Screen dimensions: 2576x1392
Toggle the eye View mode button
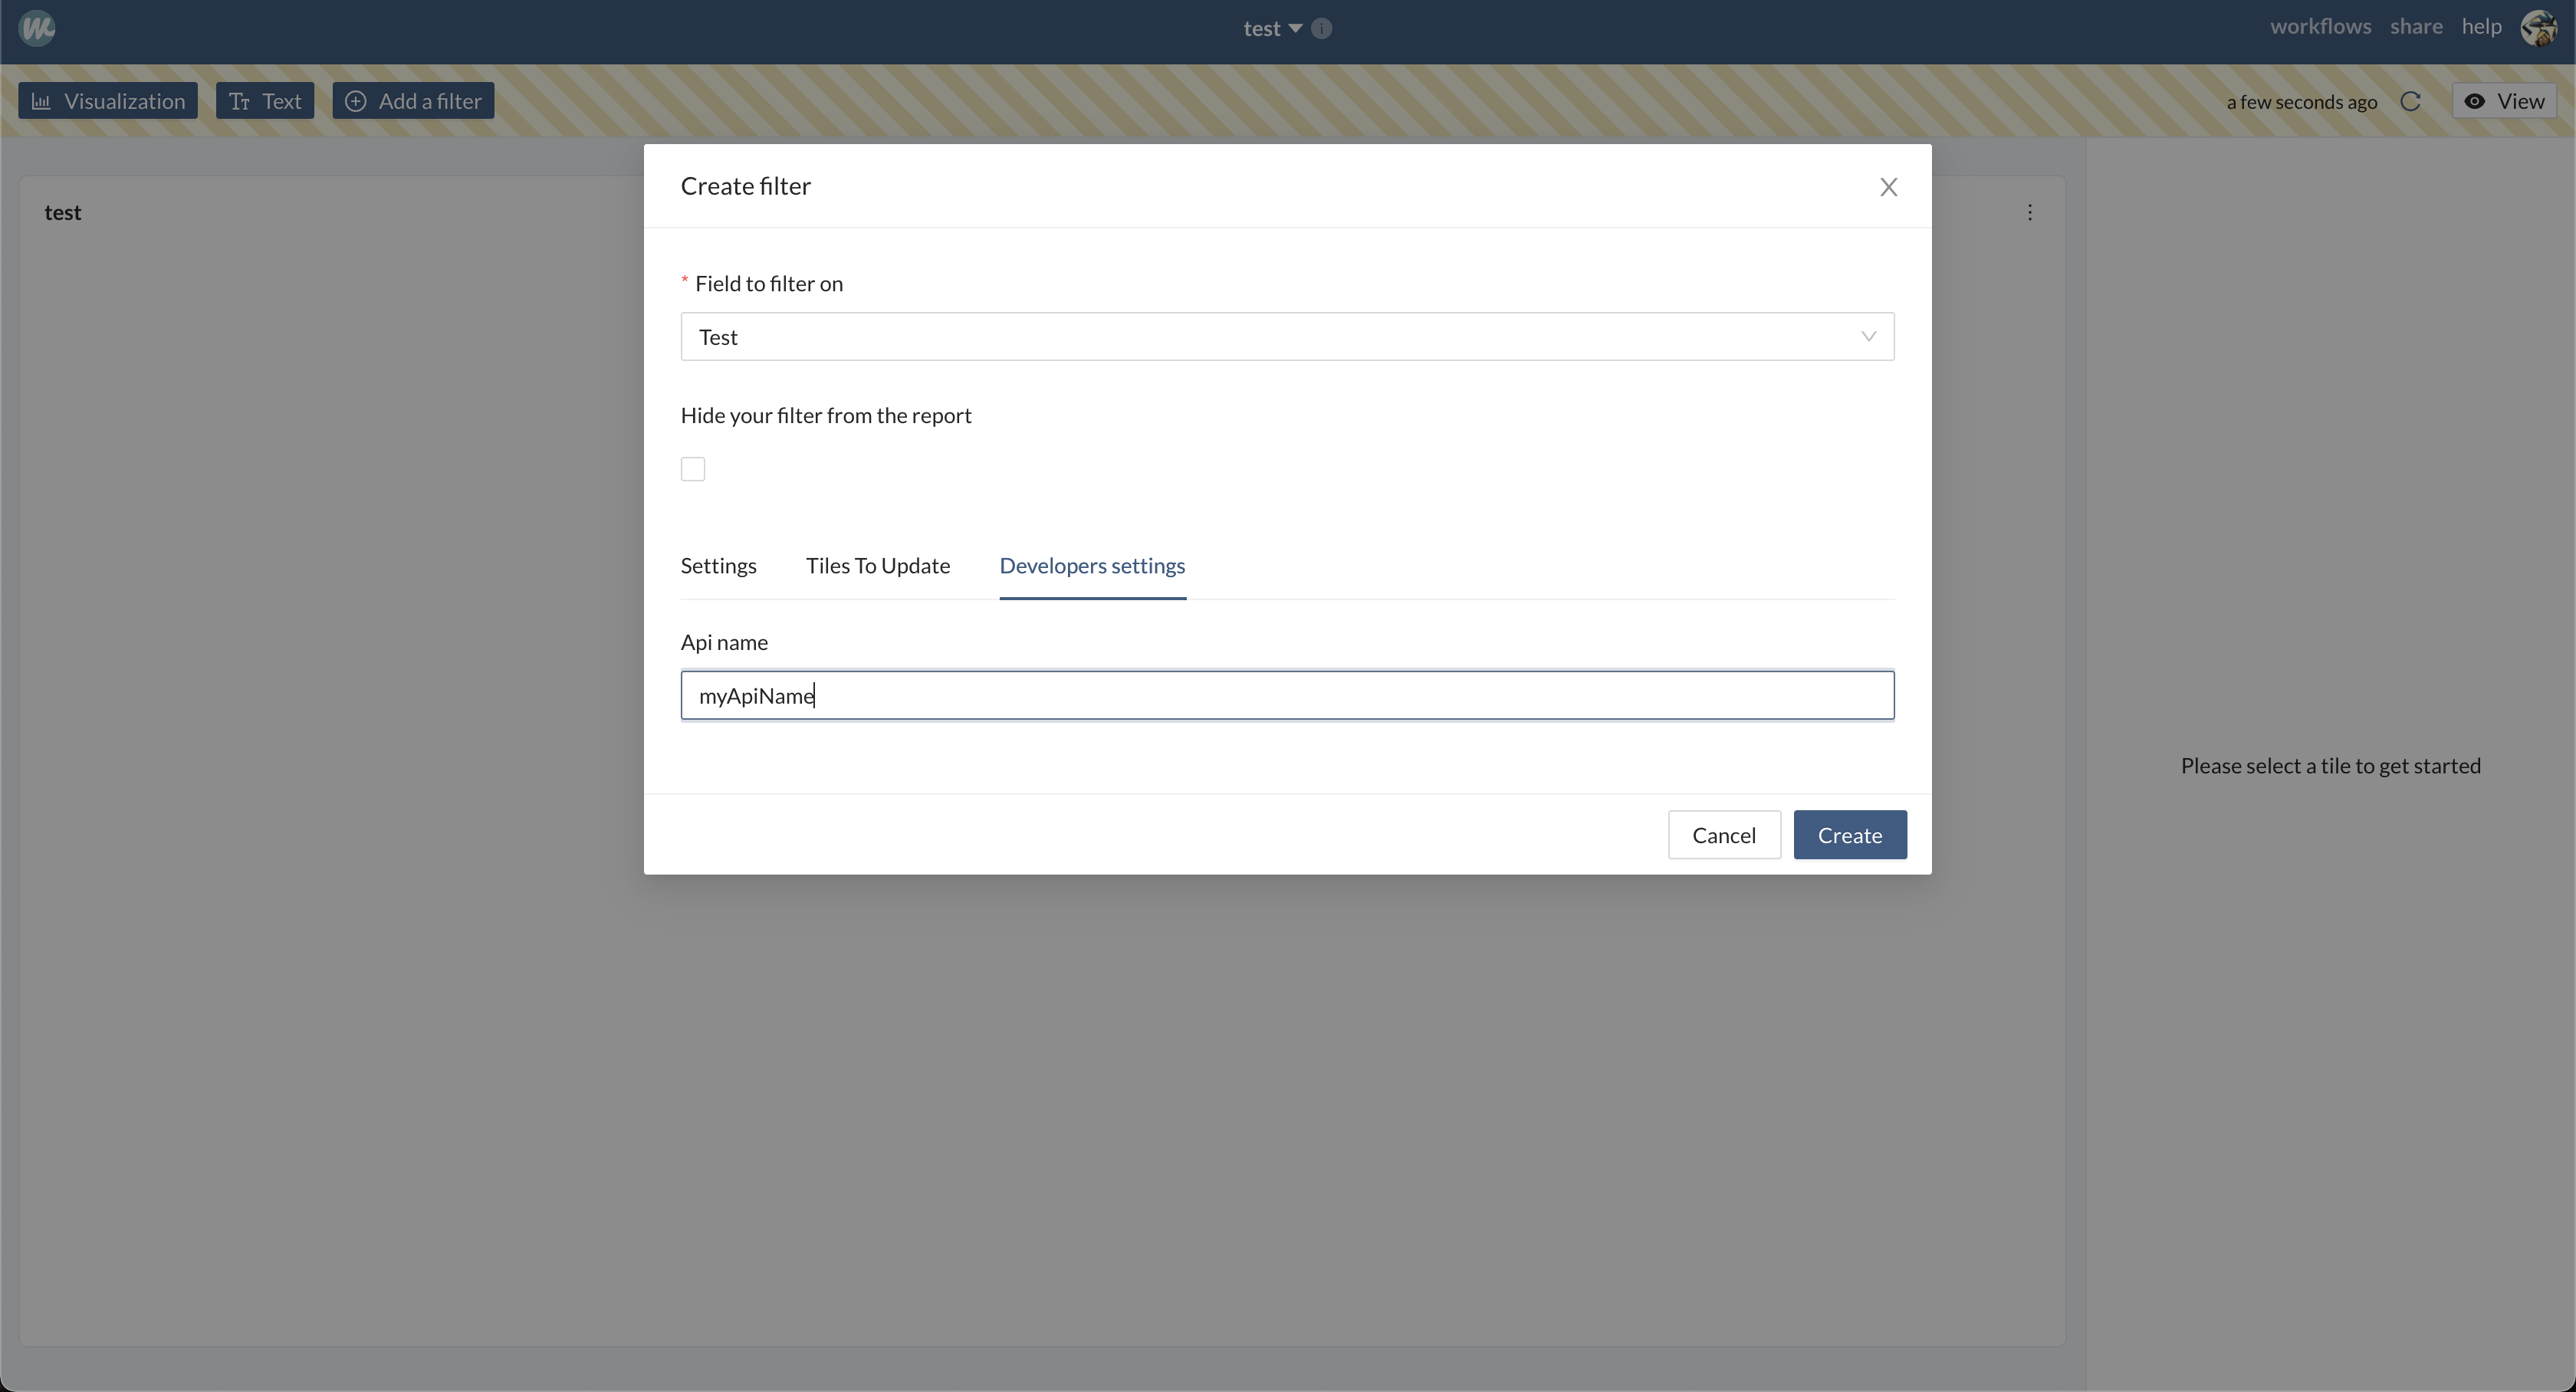2504,101
